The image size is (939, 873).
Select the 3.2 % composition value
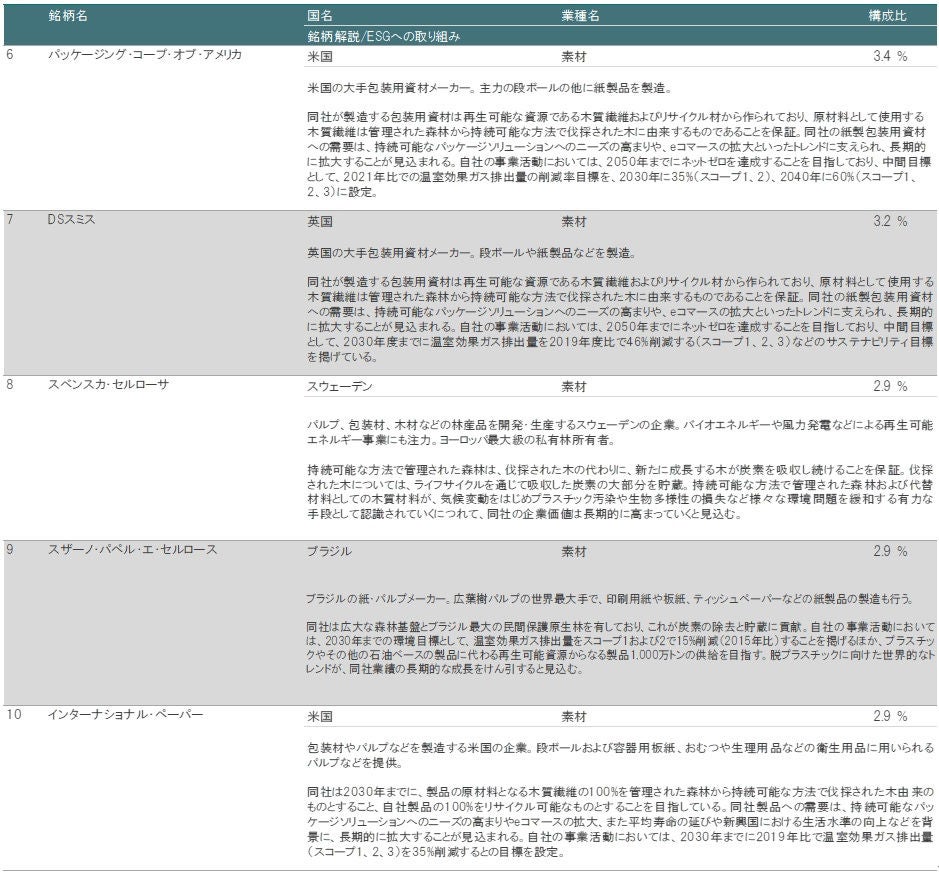tap(889, 221)
